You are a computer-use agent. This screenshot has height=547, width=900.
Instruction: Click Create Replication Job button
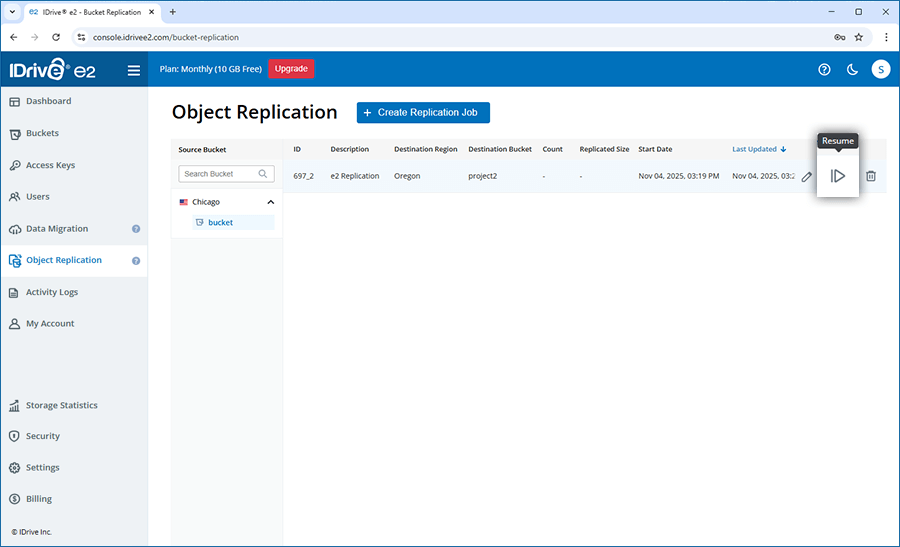tap(423, 113)
